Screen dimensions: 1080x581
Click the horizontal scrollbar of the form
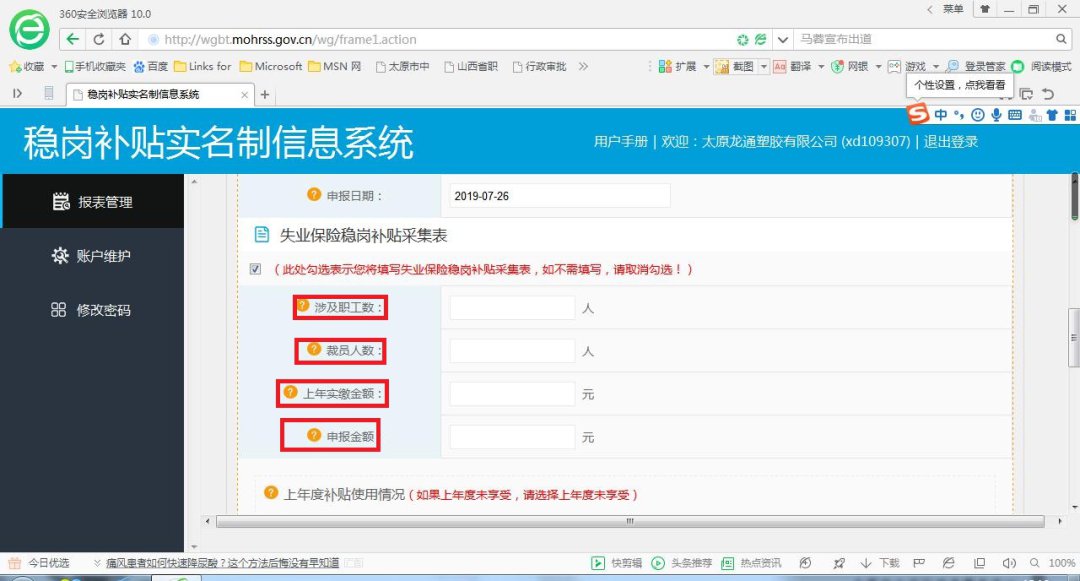click(x=628, y=521)
